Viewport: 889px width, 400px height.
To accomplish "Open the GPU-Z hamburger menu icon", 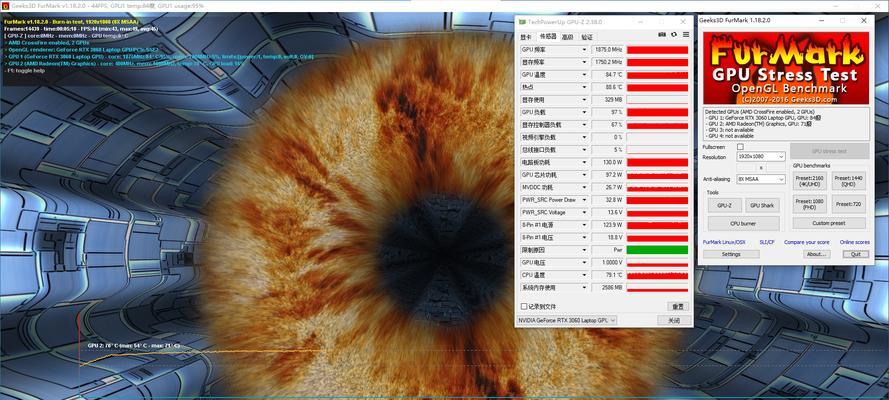I will (x=685, y=35).
